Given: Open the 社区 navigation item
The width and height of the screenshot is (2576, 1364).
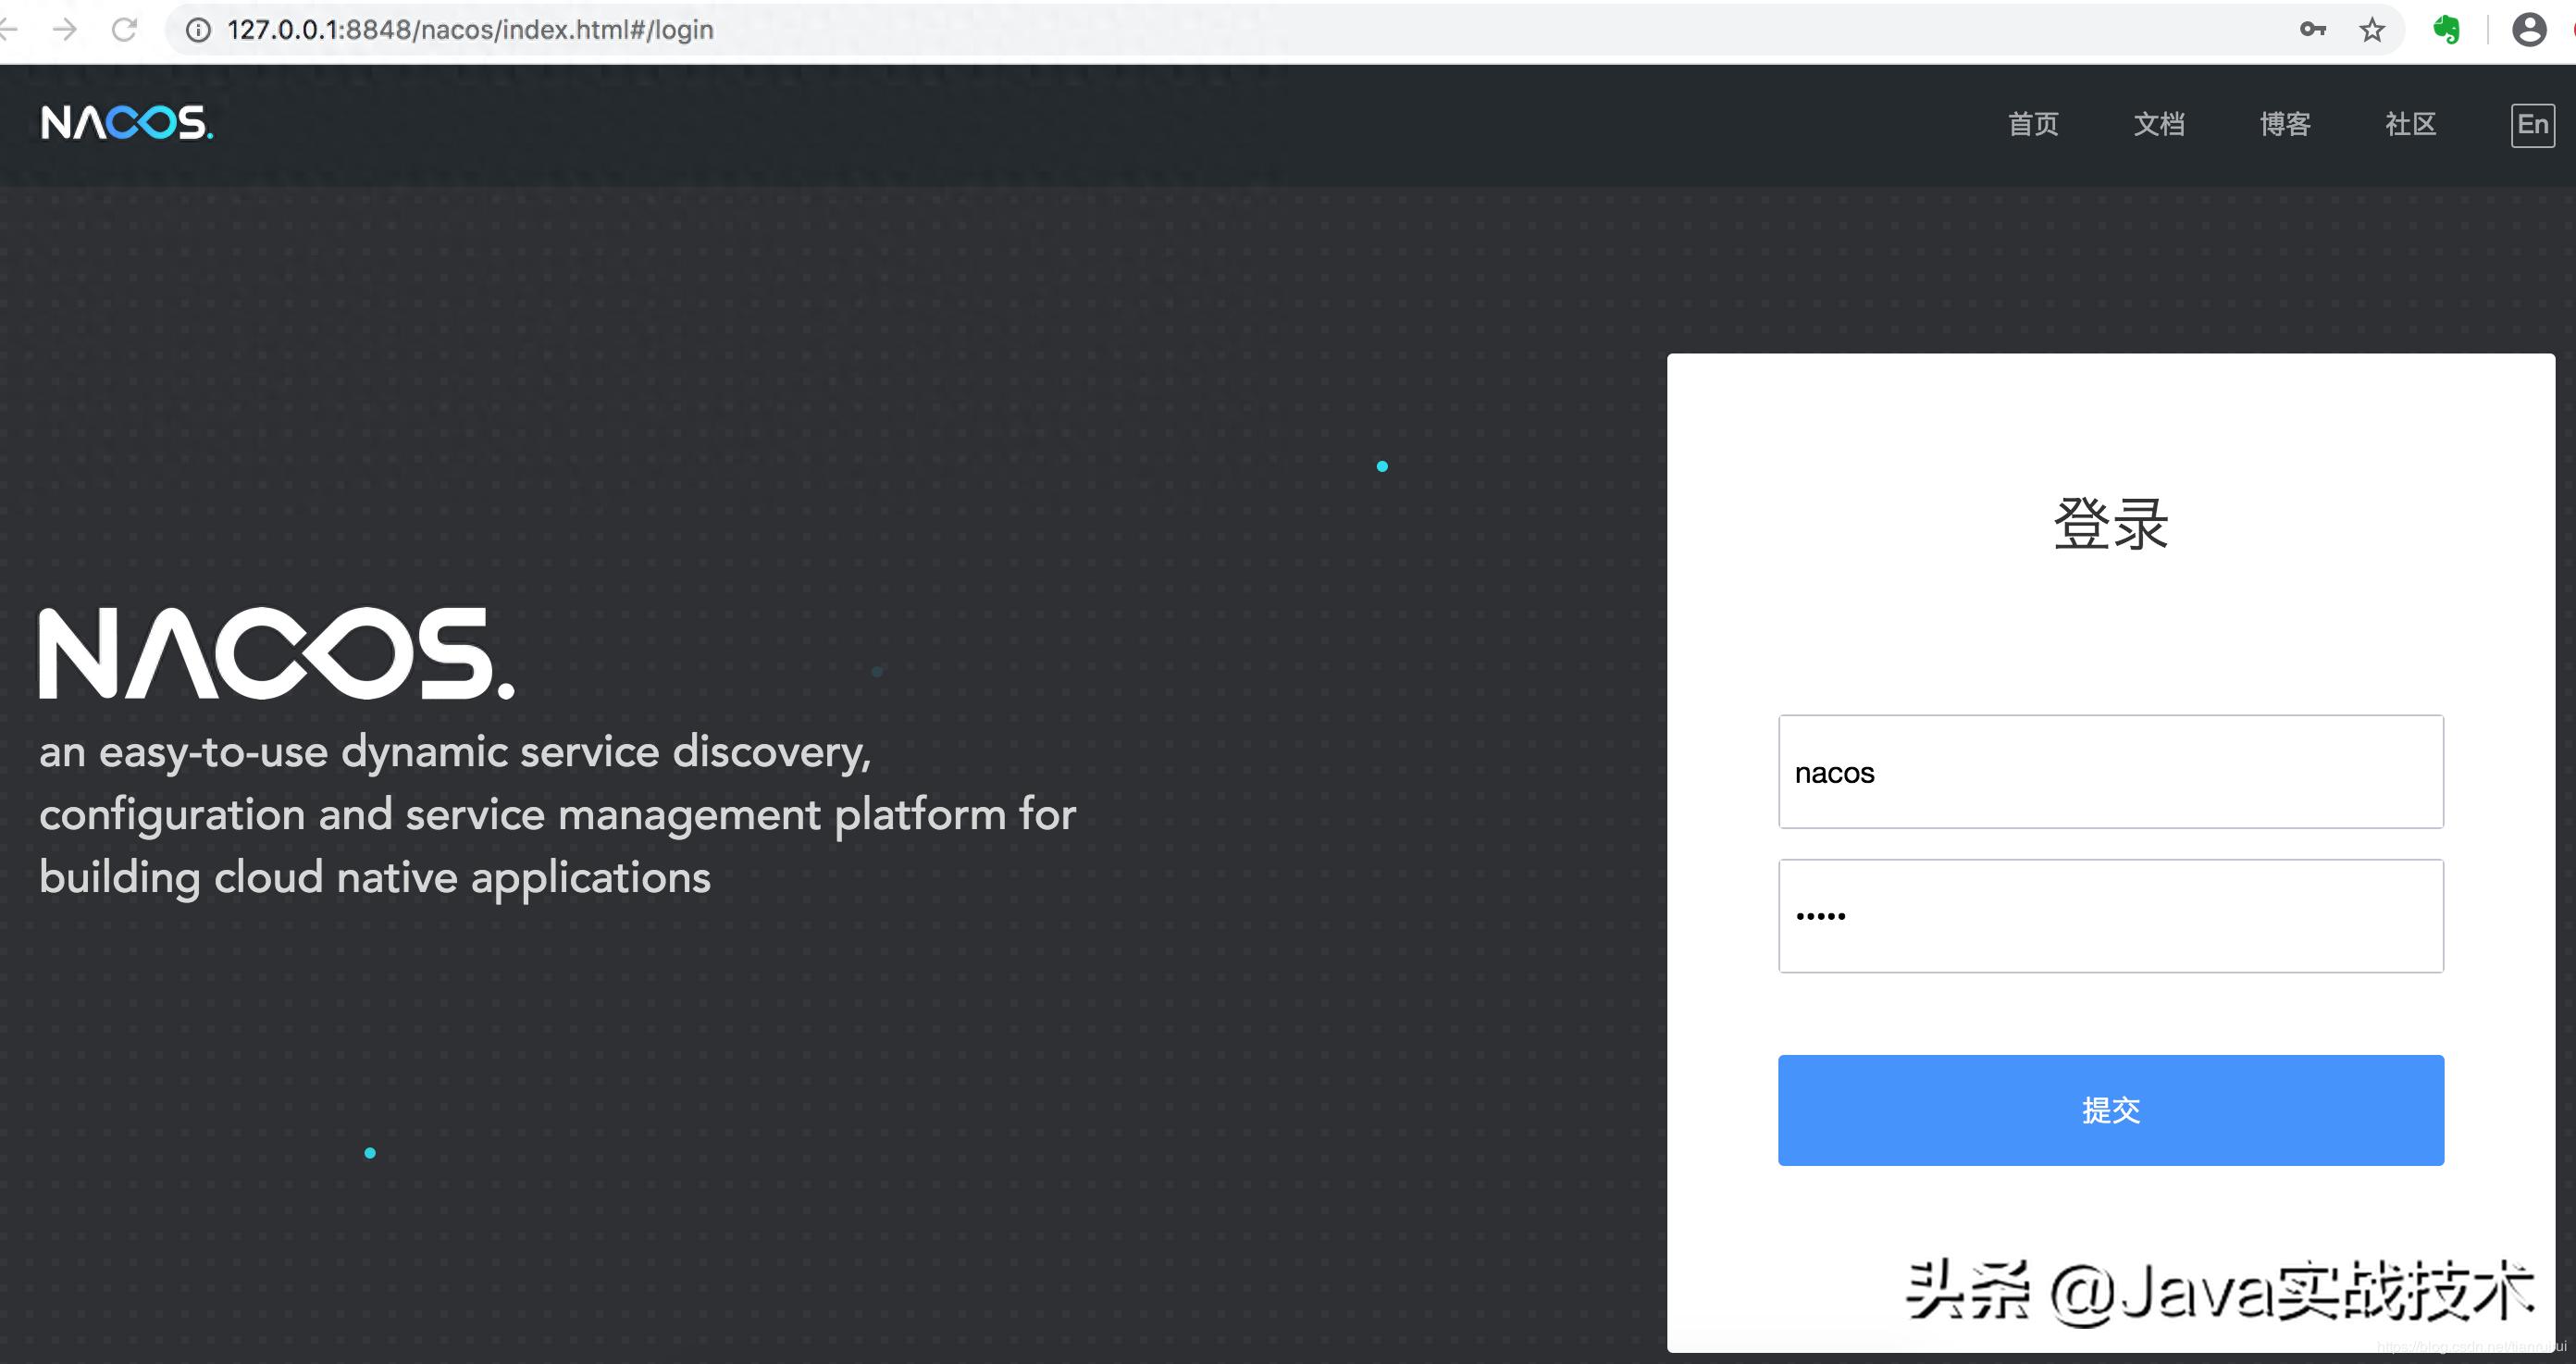Looking at the screenshot, I should 2410,124.
